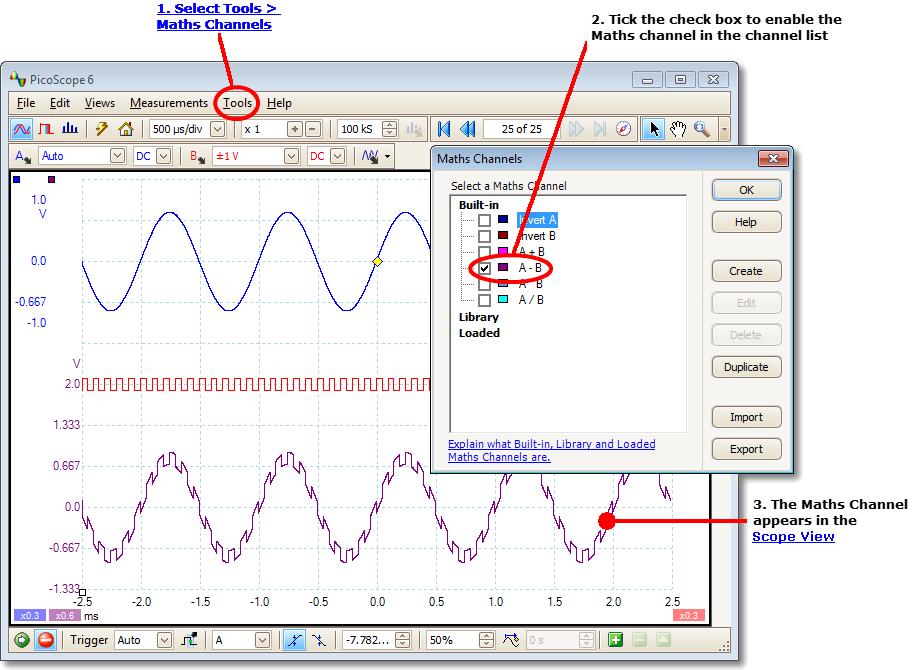Viewport: 913px width, 670px height.
Task: Click the post-trigger delay icon
Action: pyautogui.click(x=511, y=640)
